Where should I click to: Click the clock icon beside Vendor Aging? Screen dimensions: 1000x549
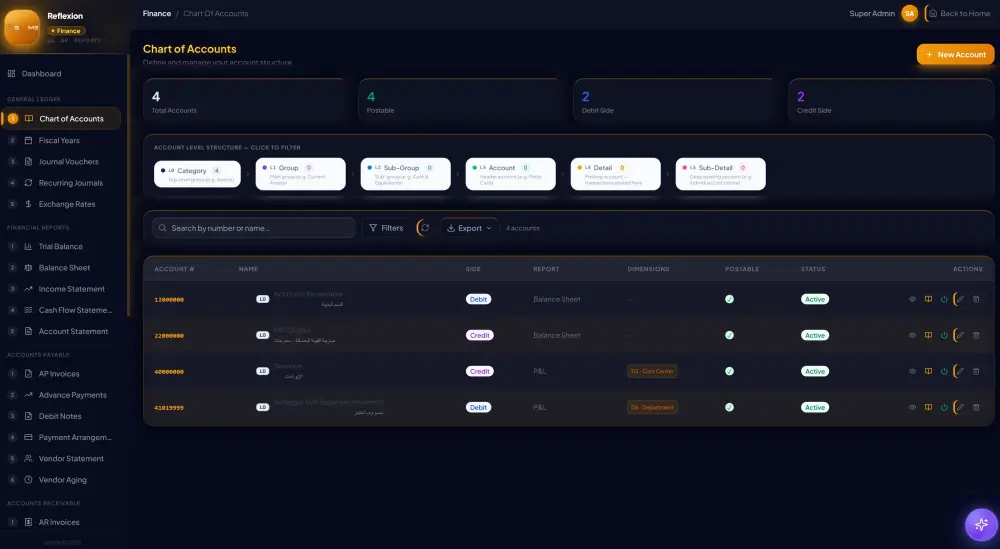tap(28, 479)
